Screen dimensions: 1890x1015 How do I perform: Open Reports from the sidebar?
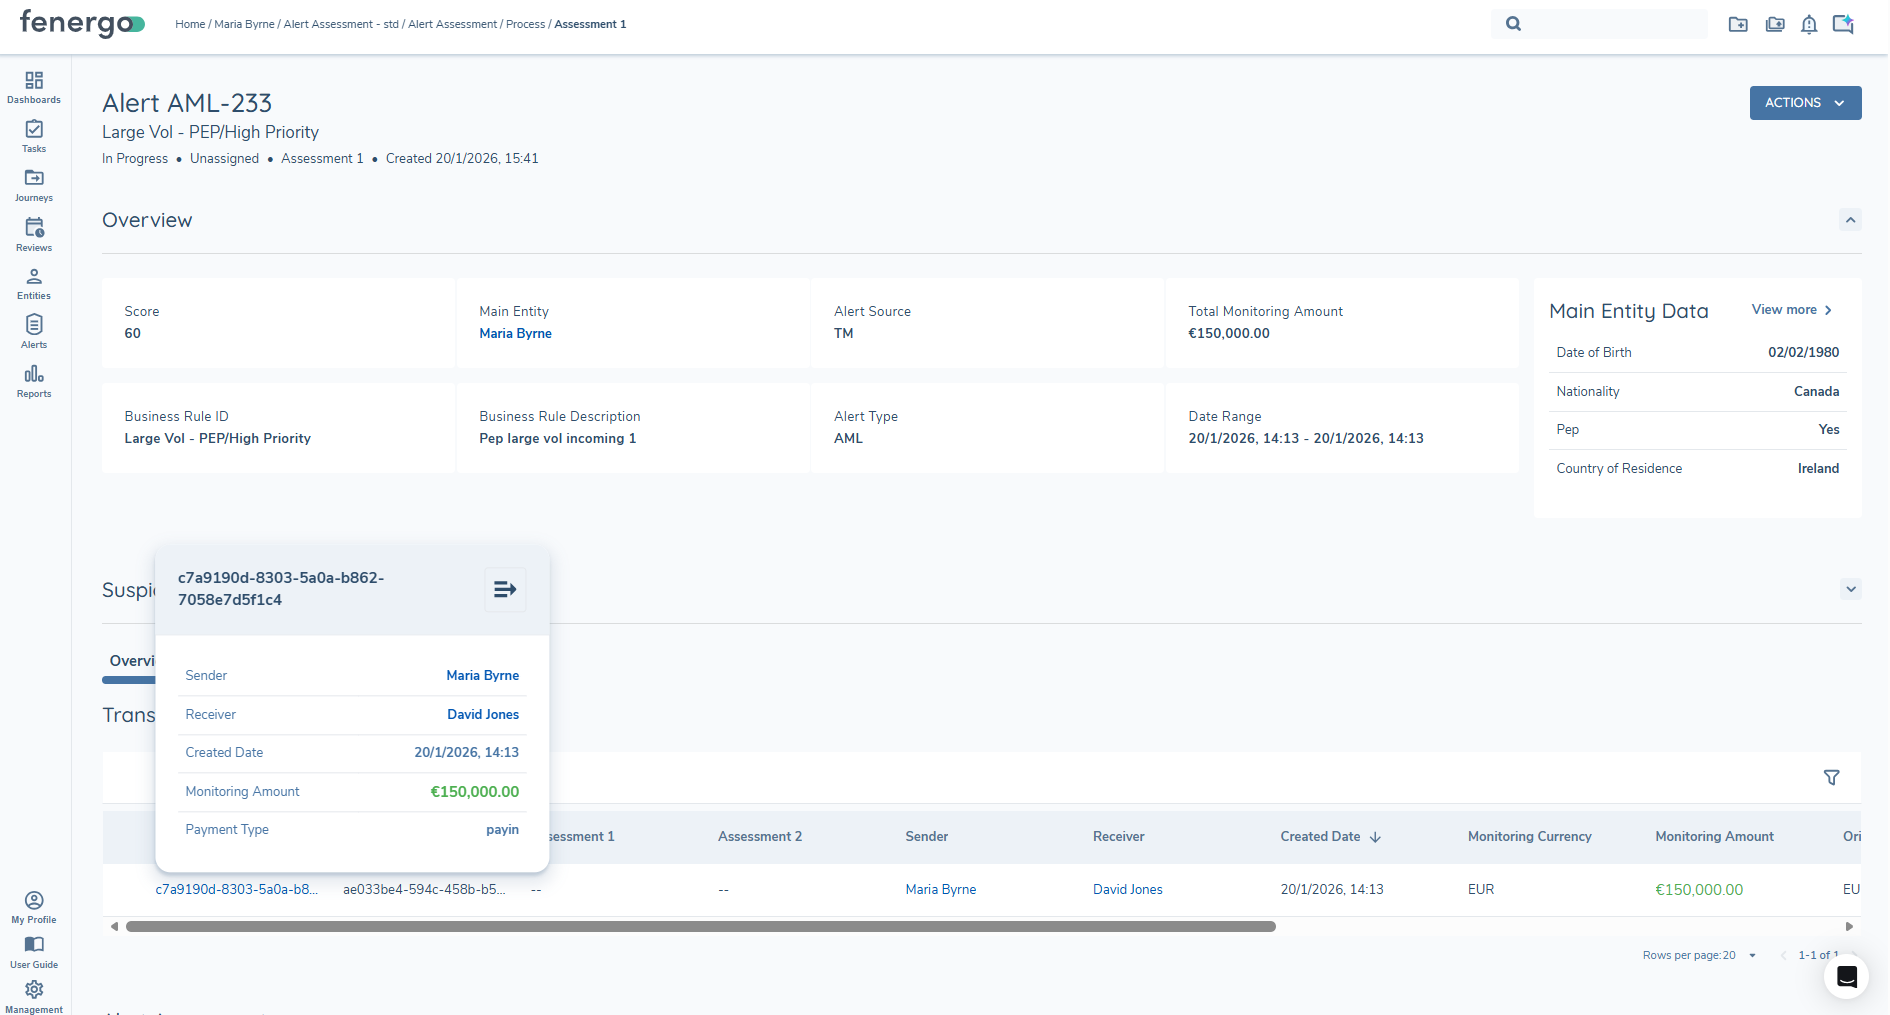33,380
